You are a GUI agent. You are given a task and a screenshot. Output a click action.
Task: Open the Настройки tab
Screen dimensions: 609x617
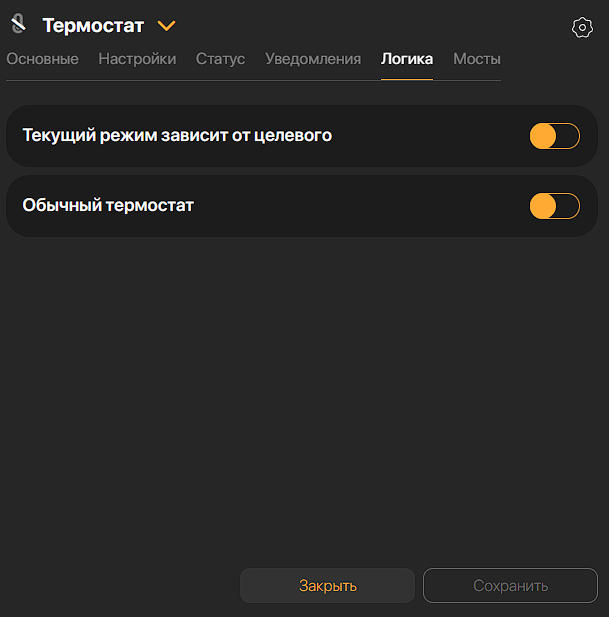pyautogui.click(x=137, y=59)
